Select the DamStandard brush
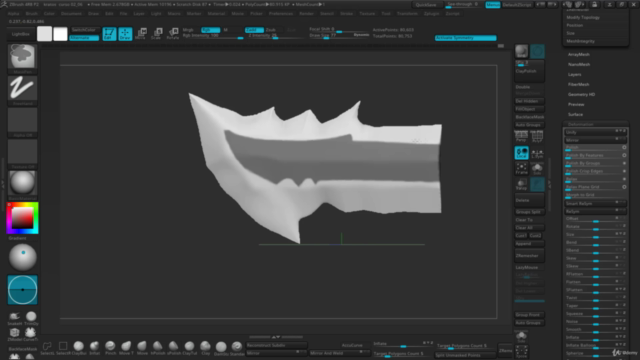640x360 pixels. coord(221,348)
